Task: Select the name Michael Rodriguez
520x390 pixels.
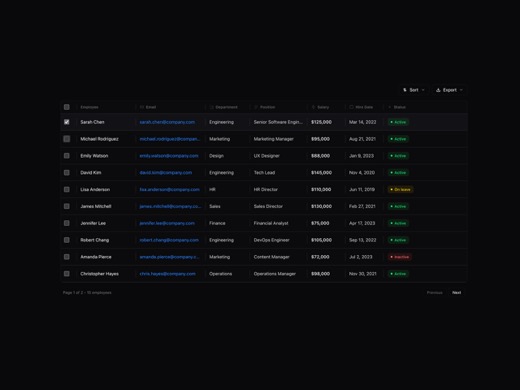Action: click(x=99, y=139)
